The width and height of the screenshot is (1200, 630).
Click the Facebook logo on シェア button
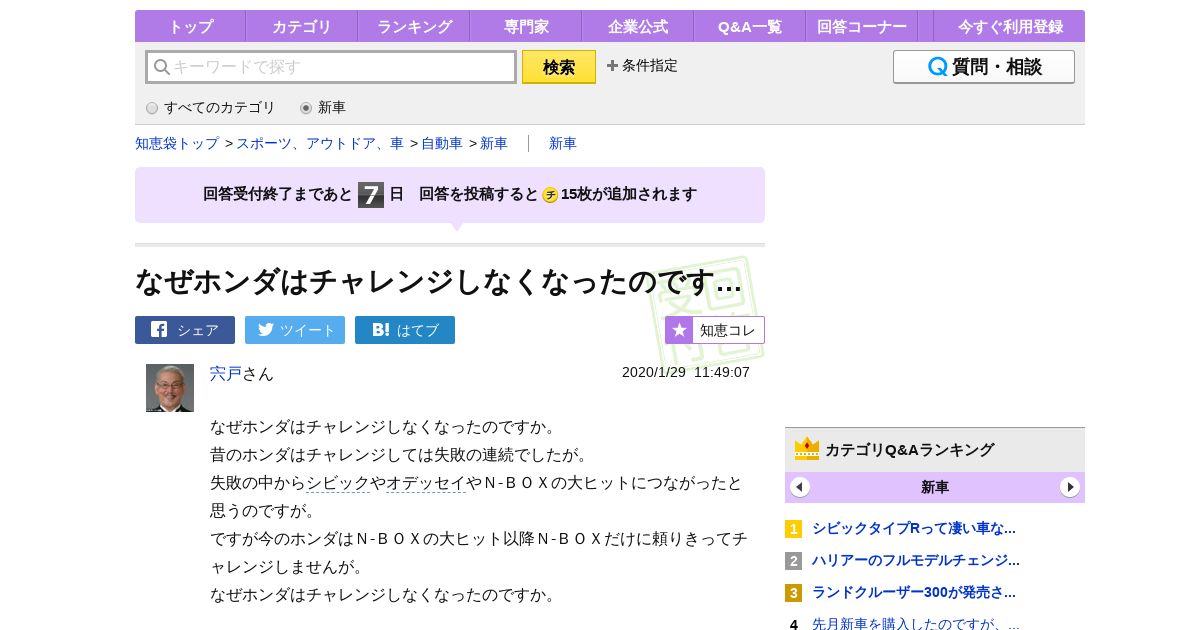(x=159, y=329)
